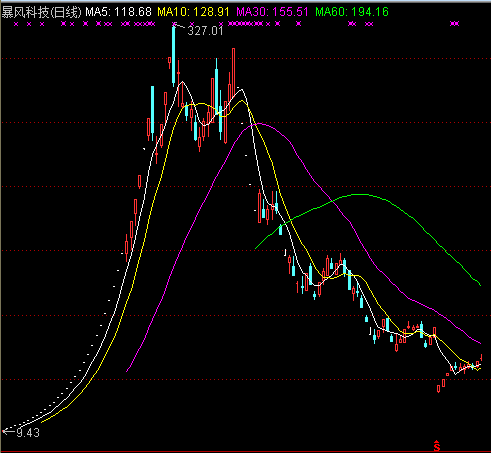Select the green MA60: 194.16 label
The width and height of the screenshot is (491, 453).
pyautogui.click(x=352, y=12)
